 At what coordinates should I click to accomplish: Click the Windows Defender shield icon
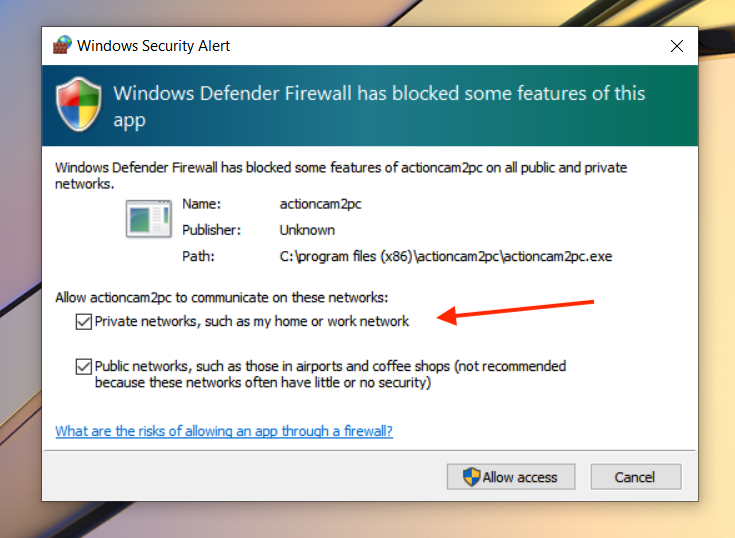point(78,105)
